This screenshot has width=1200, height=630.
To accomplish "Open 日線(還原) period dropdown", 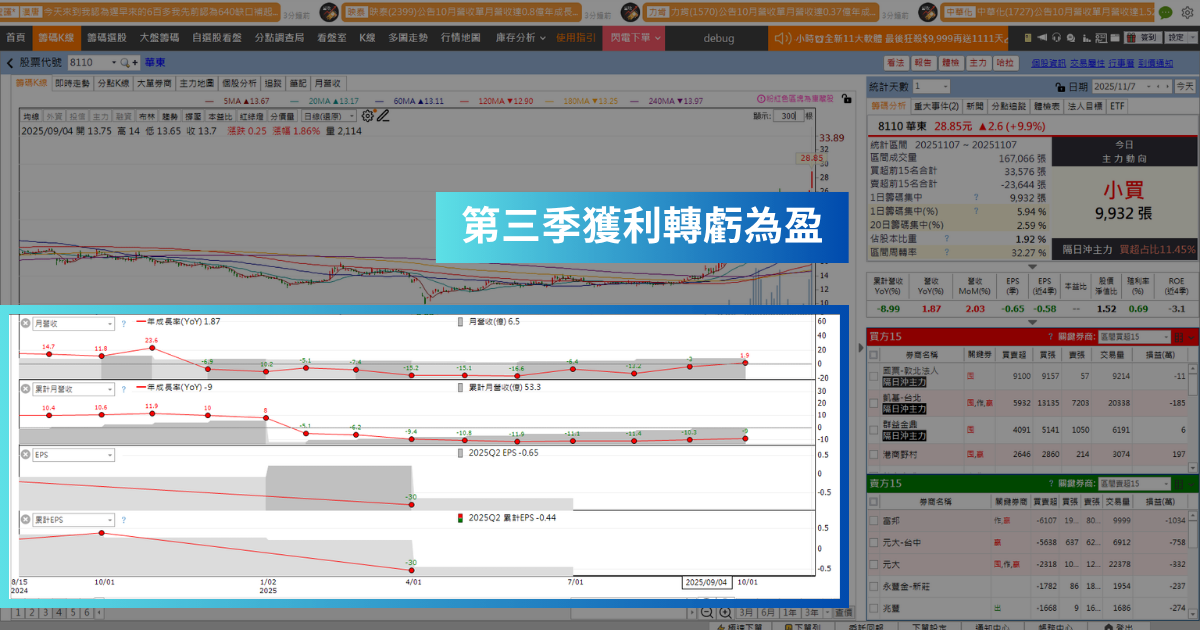I will [x=330, y=116].
